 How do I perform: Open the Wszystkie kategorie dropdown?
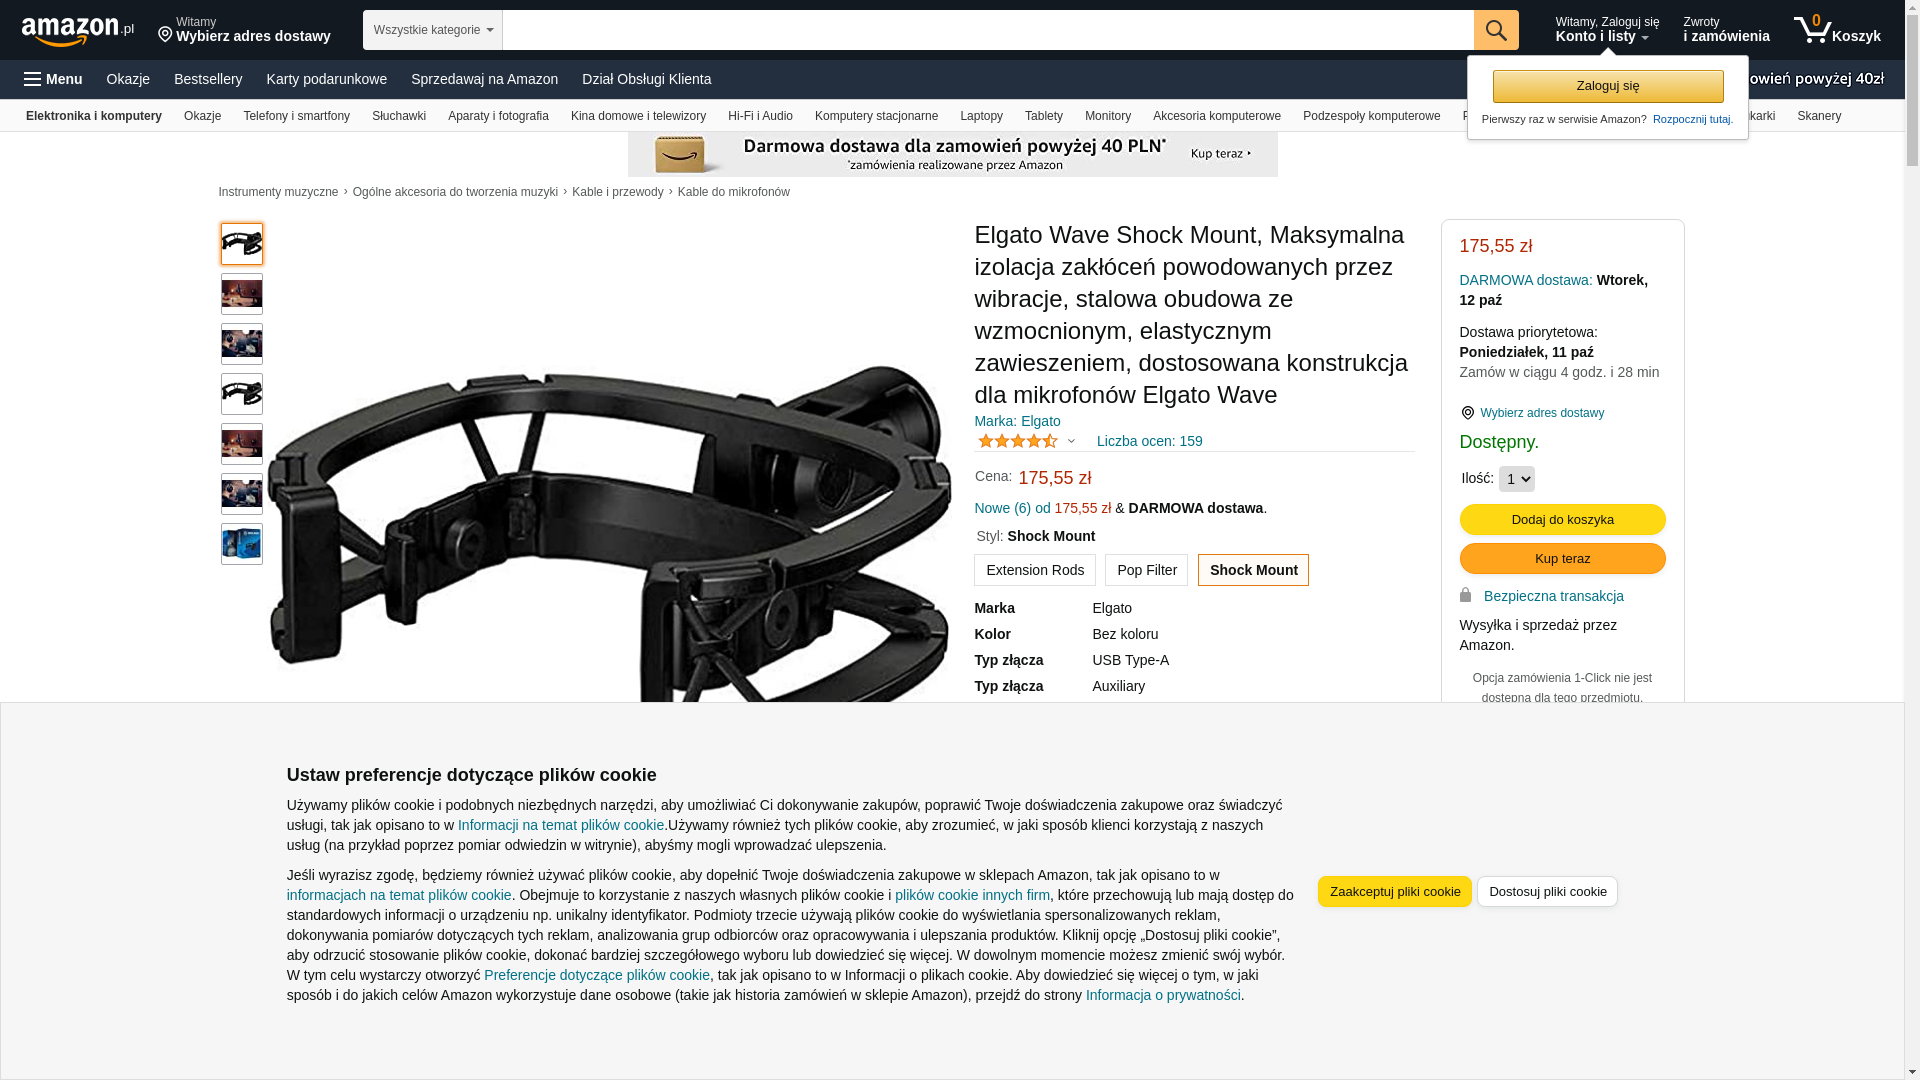pos(432,30)
